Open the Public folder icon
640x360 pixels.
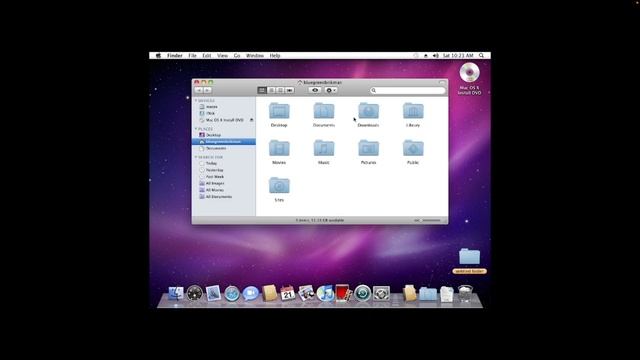(413, 148)
